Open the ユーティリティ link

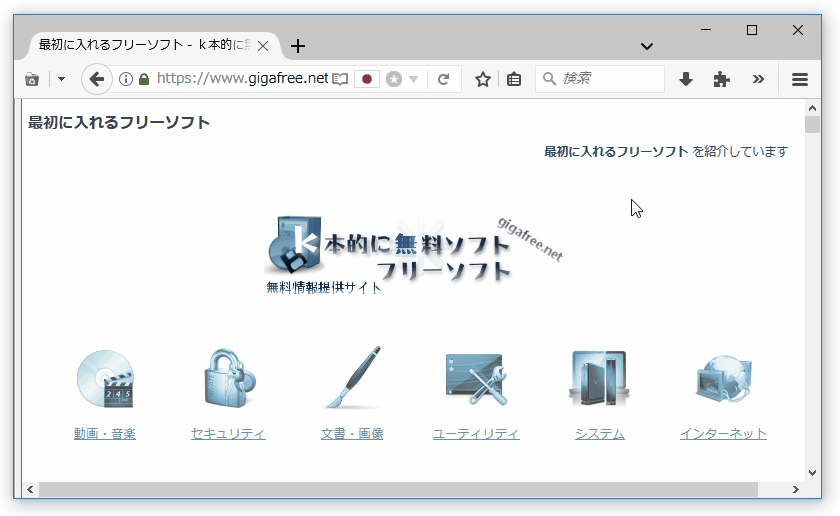click(476, 433)
